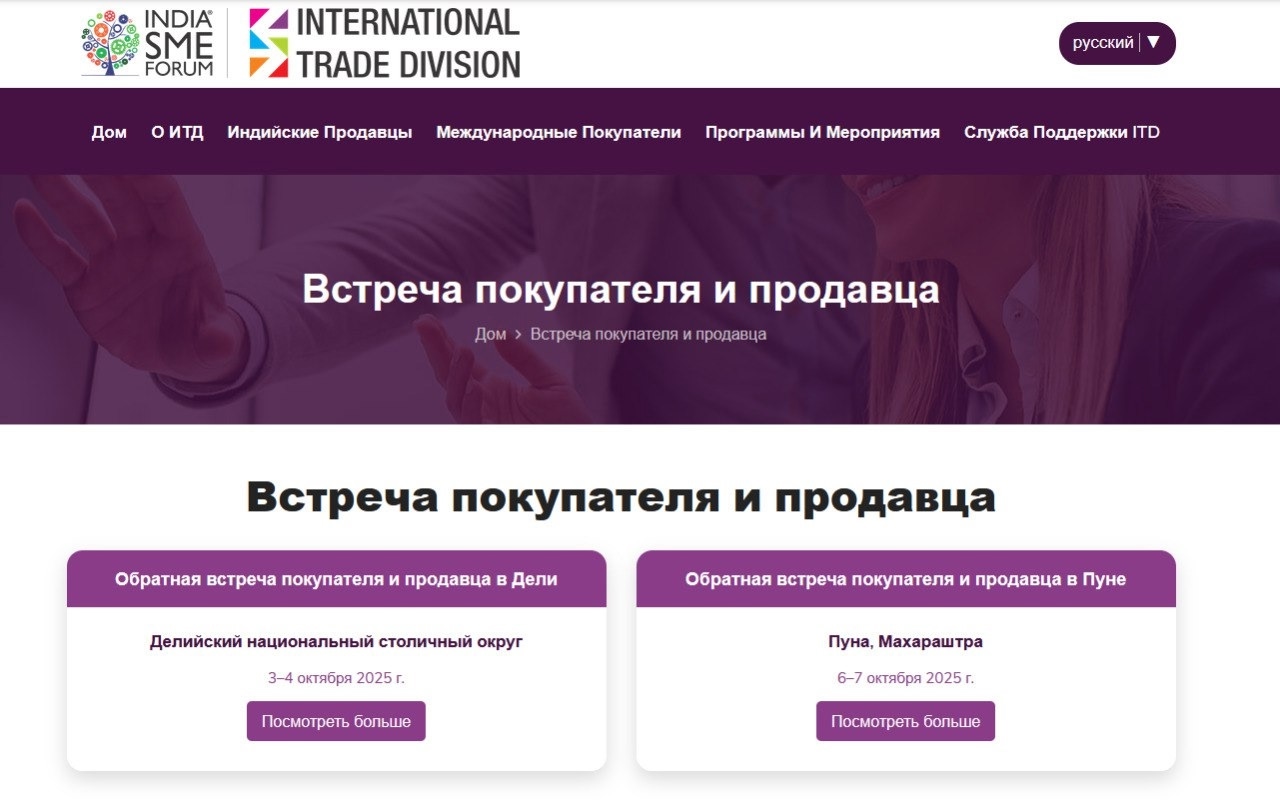Image resolution: width=1280 pixels, height=807 pixels.
Task: Click the Pune meeting card header
Action: [x=905, y=579]
